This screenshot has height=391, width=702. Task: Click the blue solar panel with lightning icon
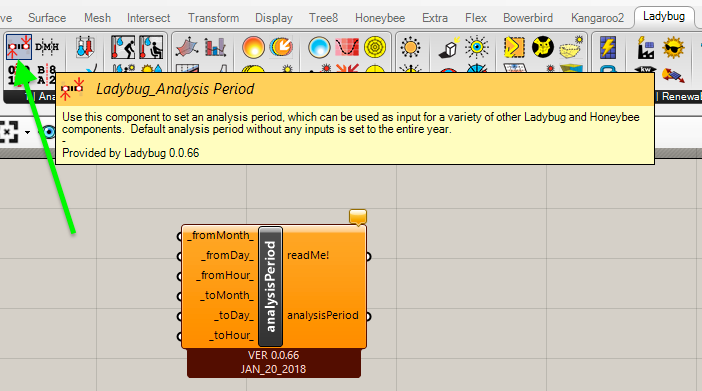(x=608, y=47)
